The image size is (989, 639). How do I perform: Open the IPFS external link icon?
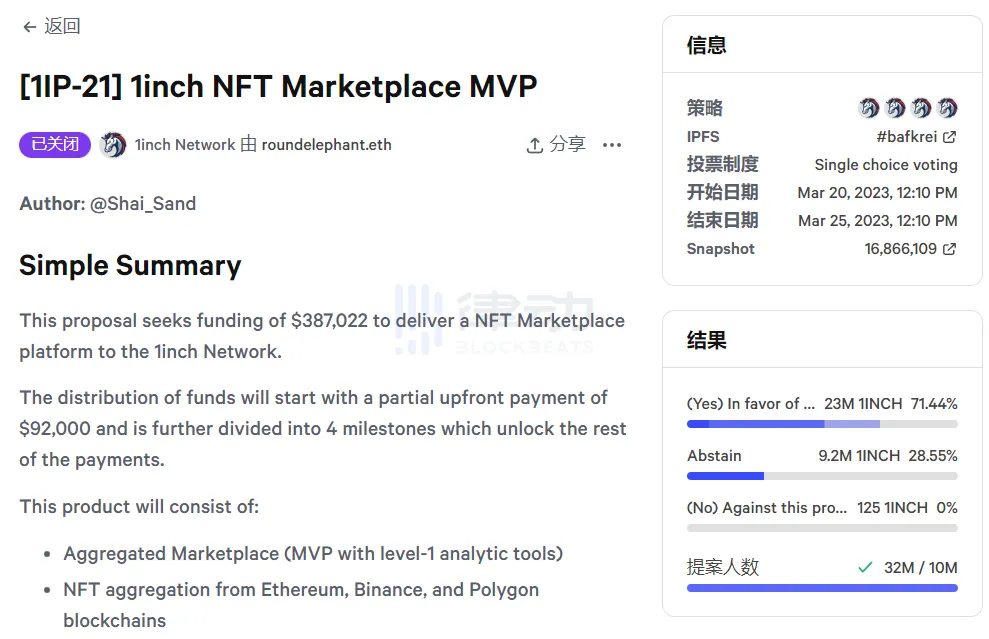pos(950,137)
